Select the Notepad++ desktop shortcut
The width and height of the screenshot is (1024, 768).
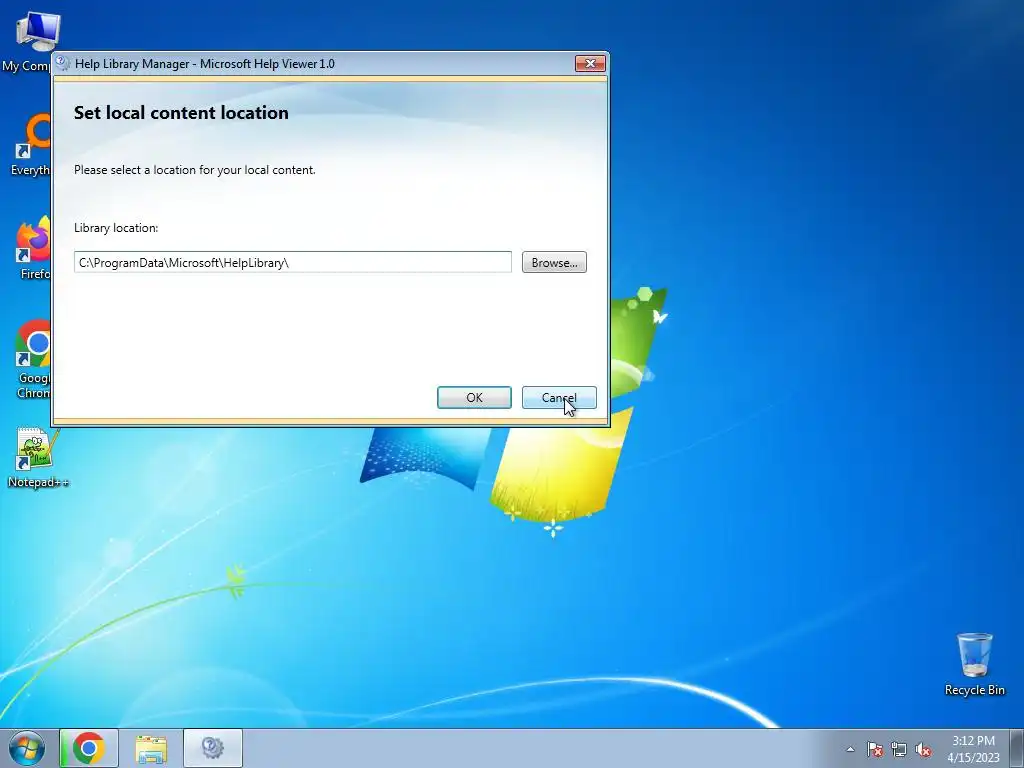coord(37,457)
